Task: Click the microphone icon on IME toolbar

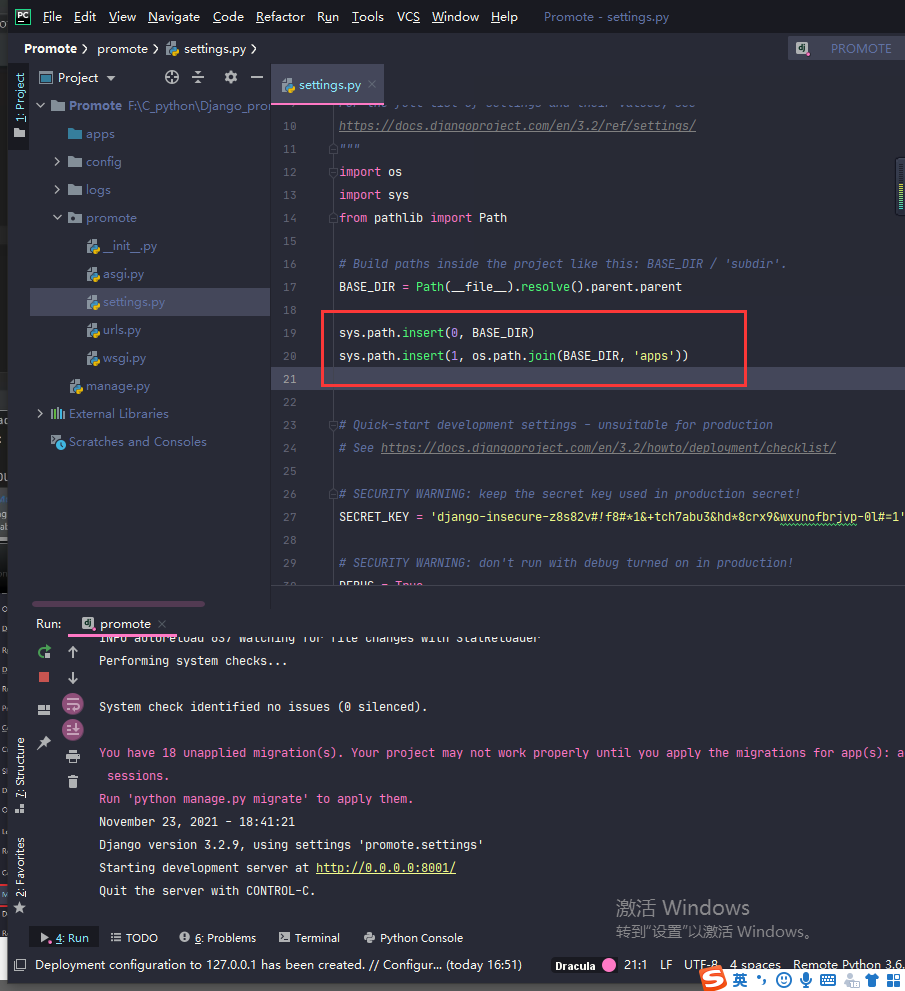Action: pos(806,980)
